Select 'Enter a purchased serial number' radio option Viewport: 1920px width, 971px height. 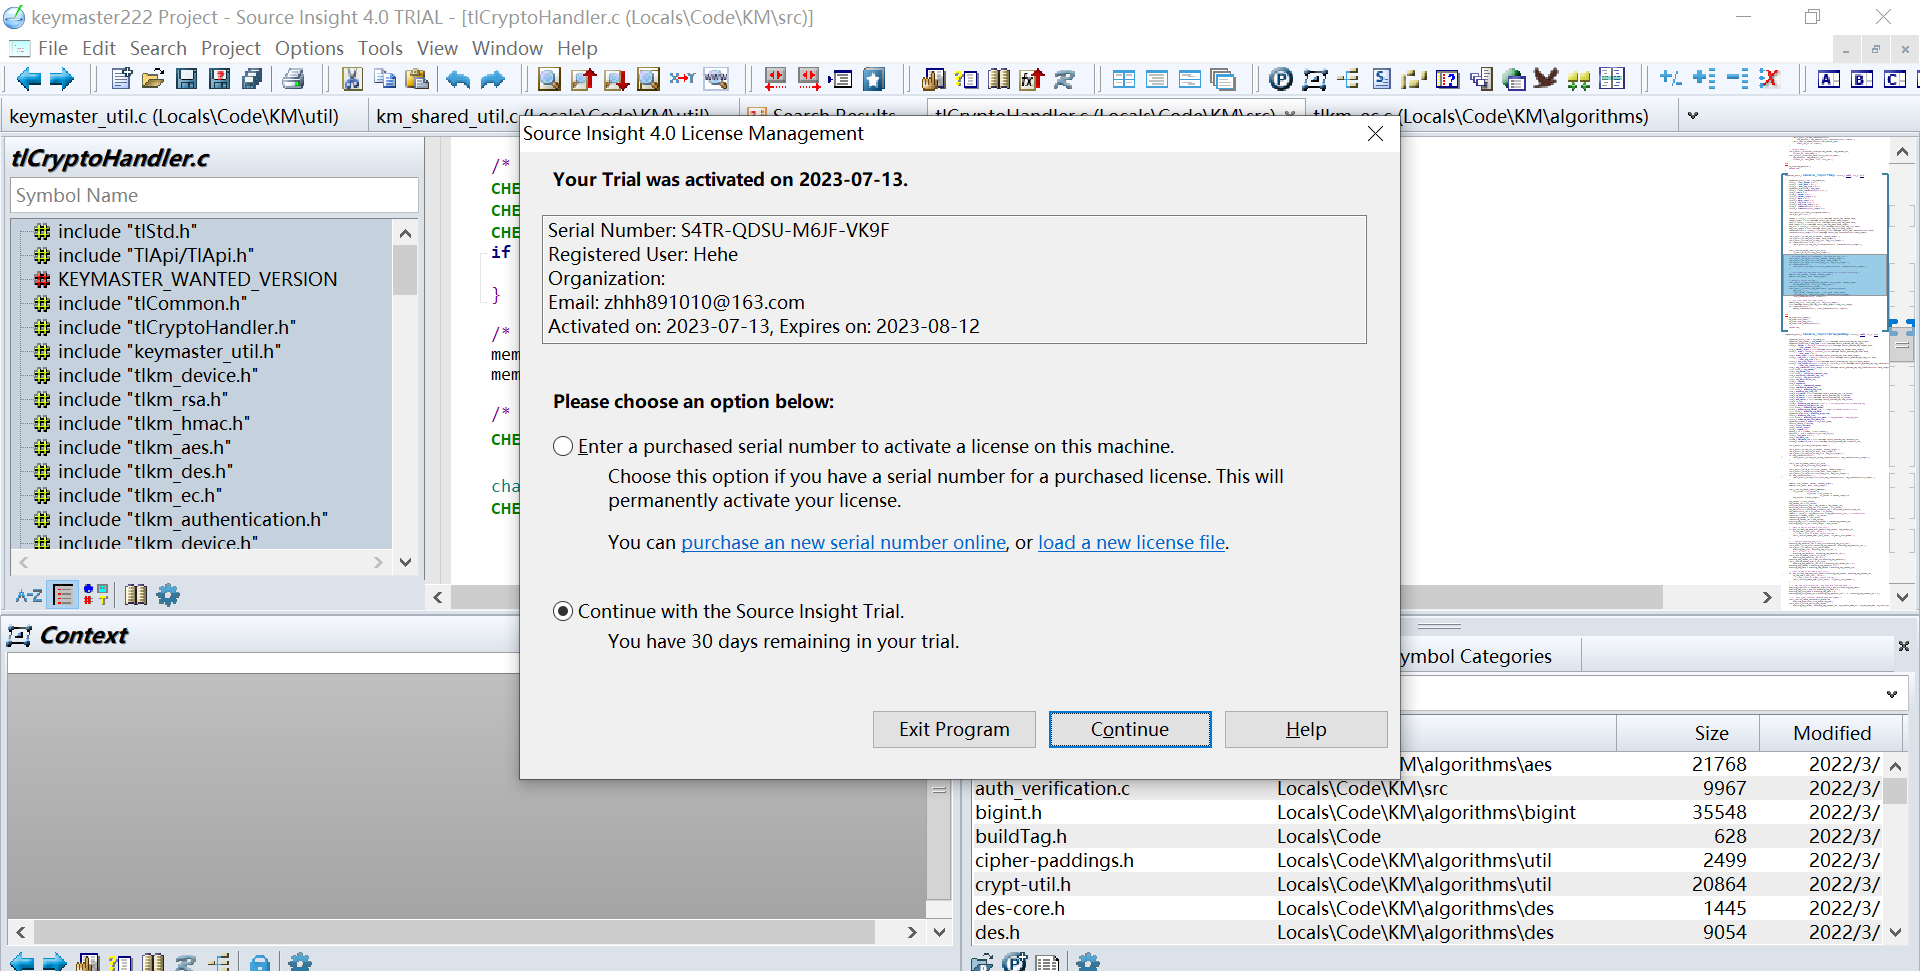(563, 446)
